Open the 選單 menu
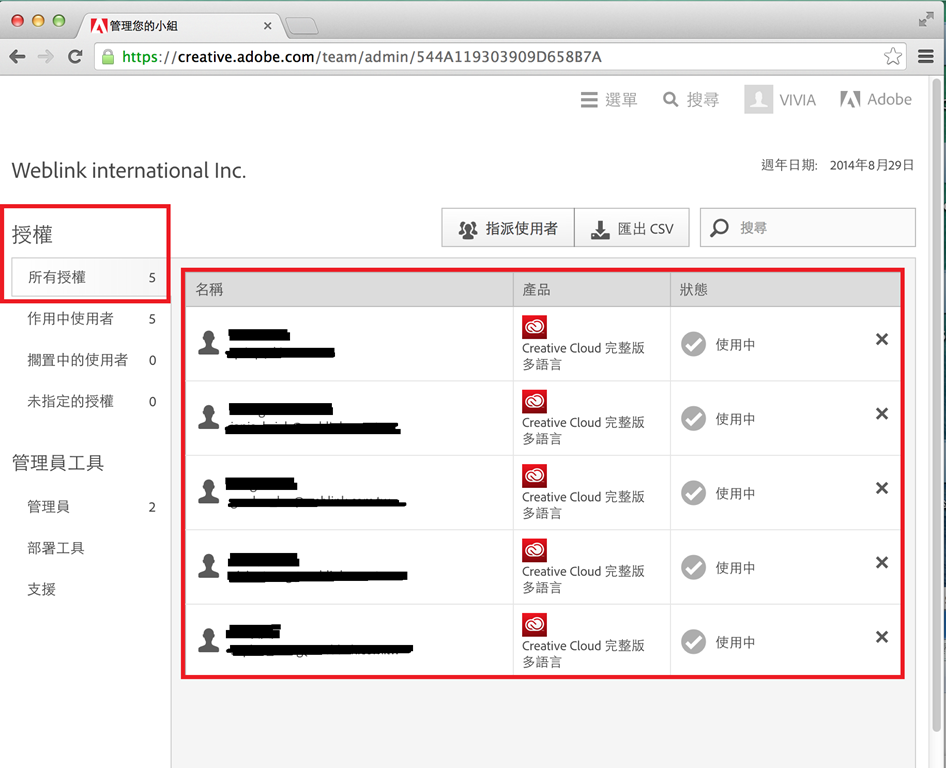946x768 pixels. 609,100
